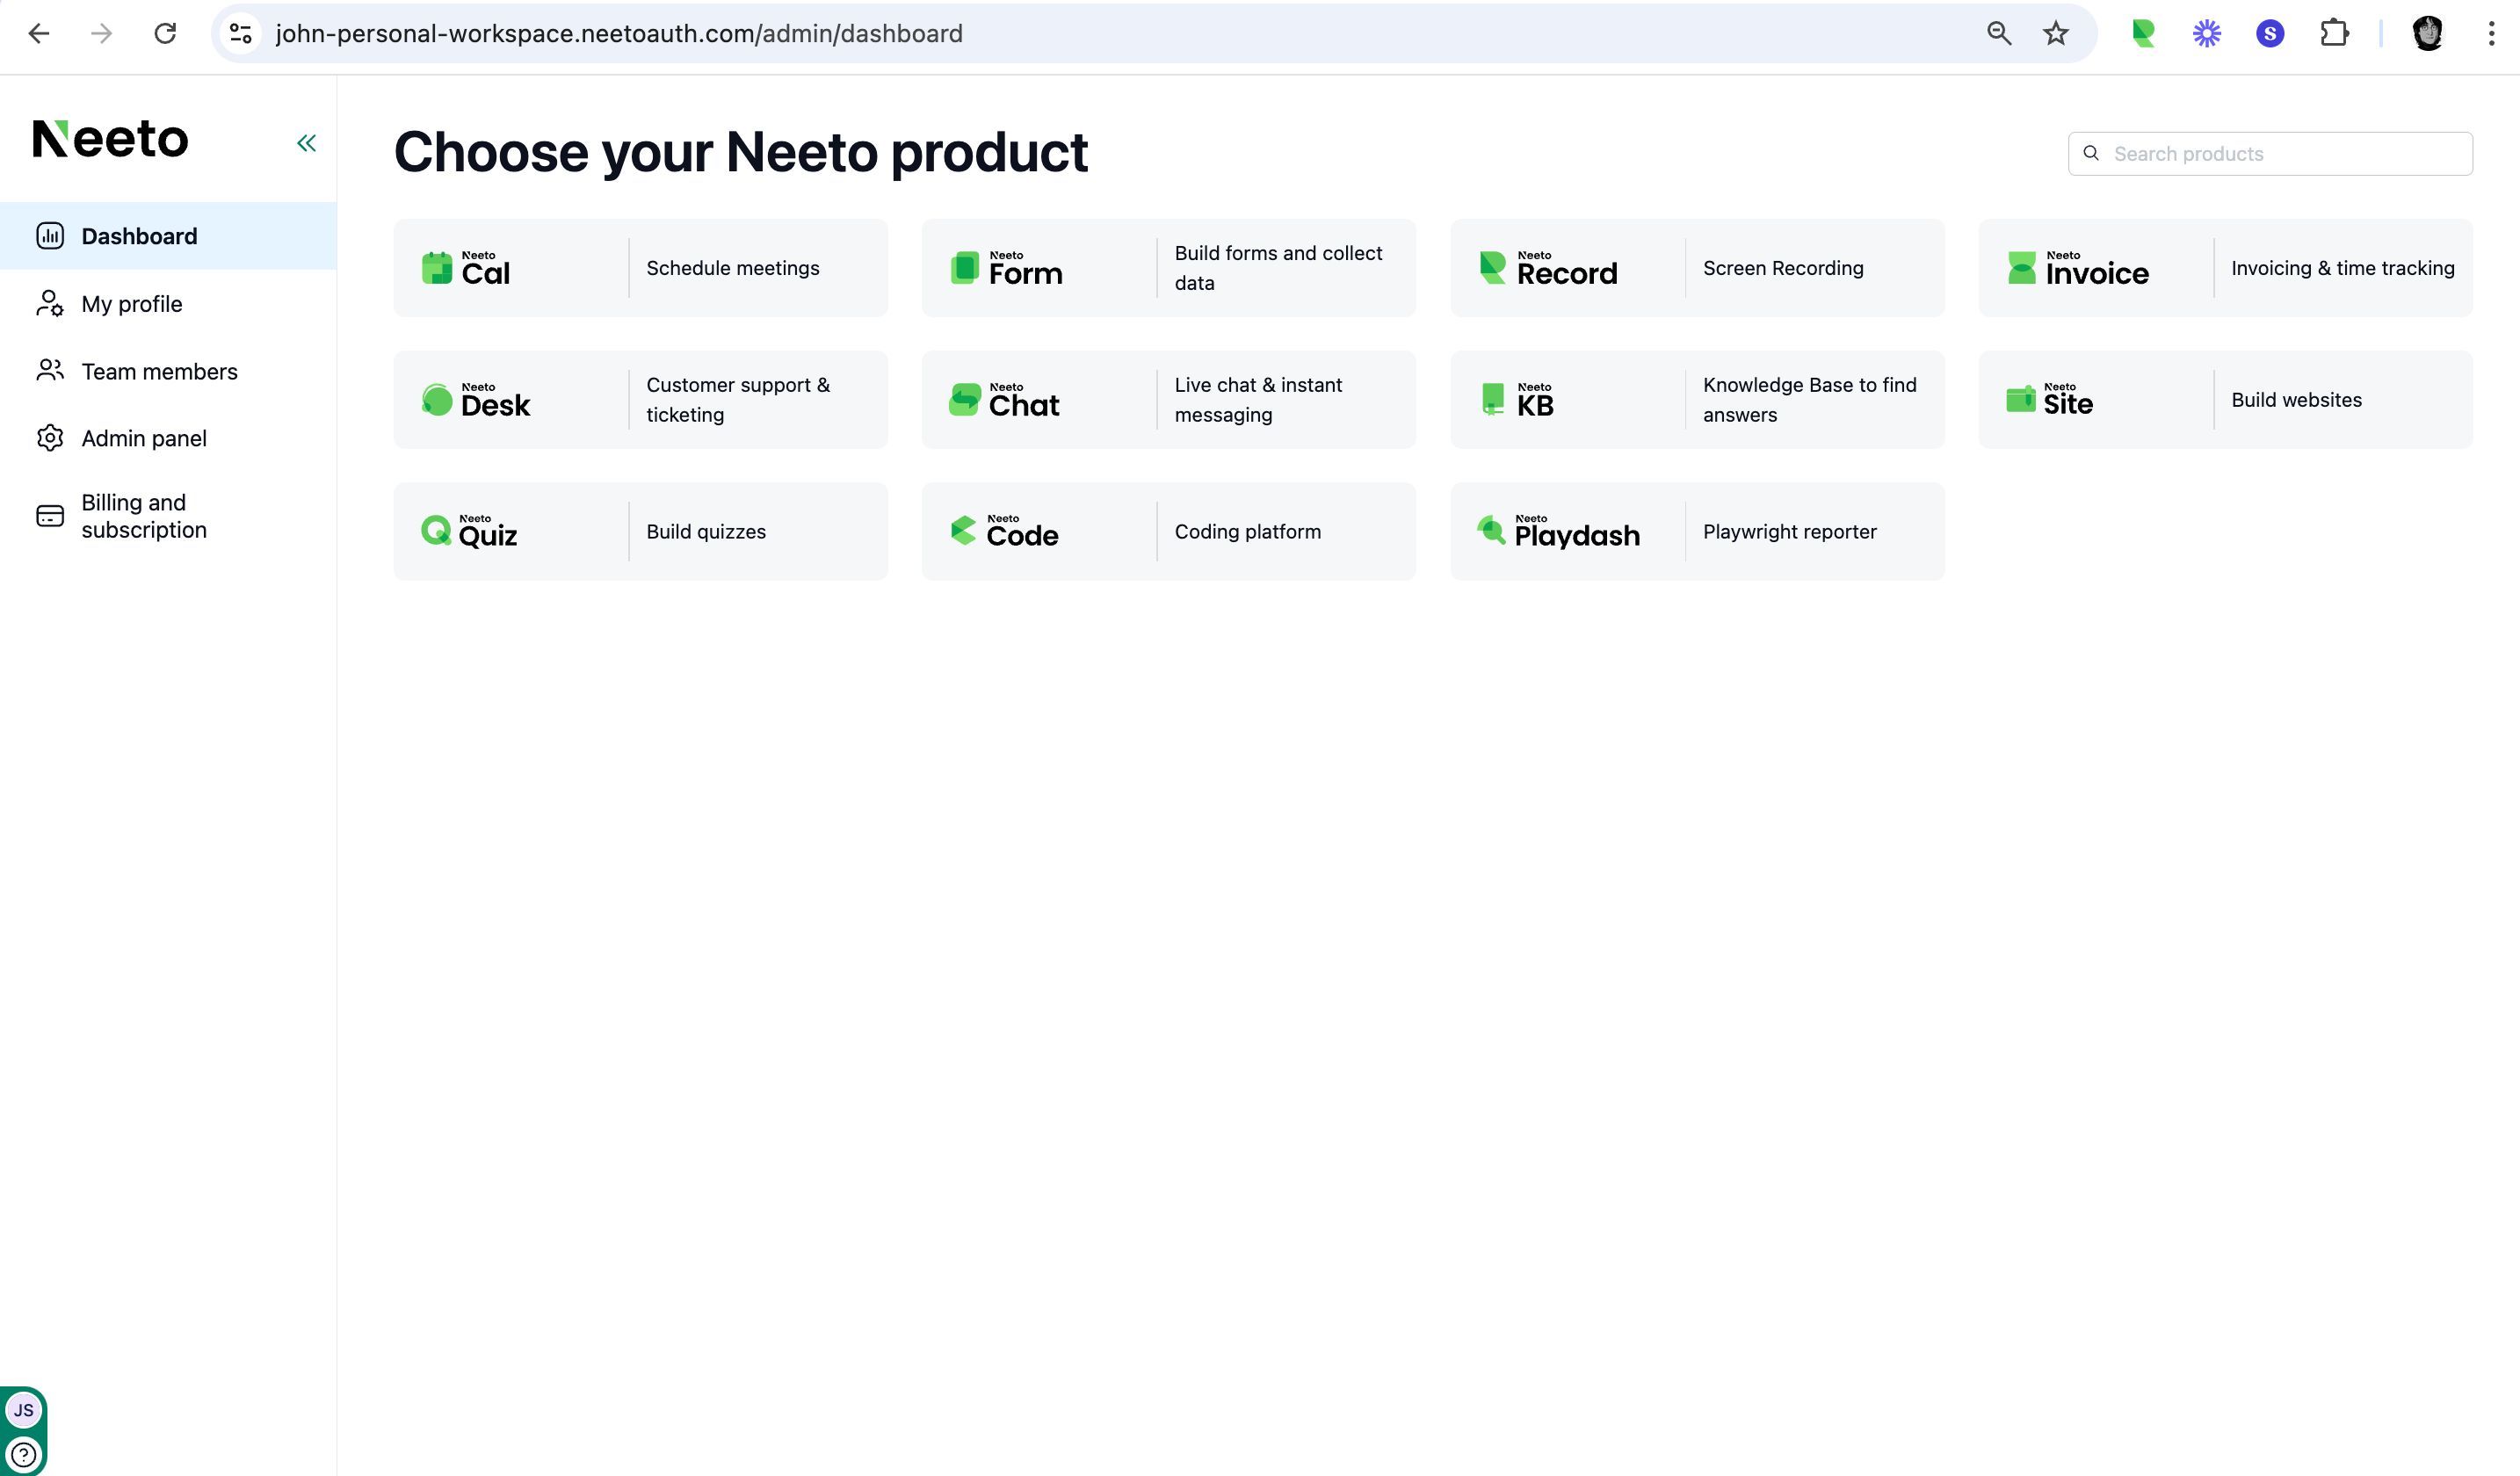2520x1476 pixels.
Task: Open the Extensions puzzle menu
Action: pyautogui.click(x=2334, y=33)
